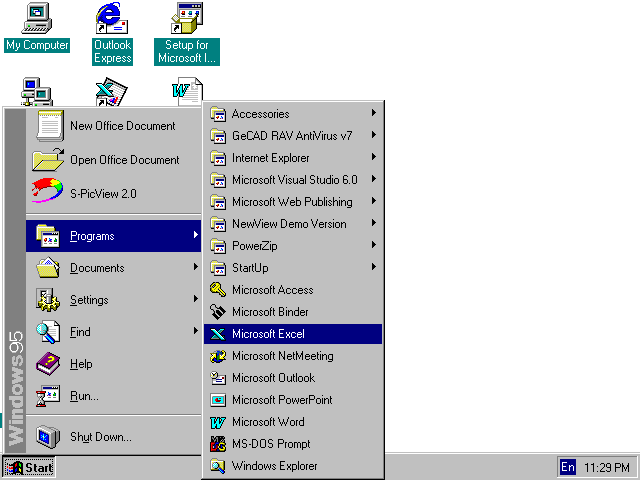This screenshot has height=480, width=640.
Task: Expand the Internet Explorer submenu arrow
Action: coord(373,157)
